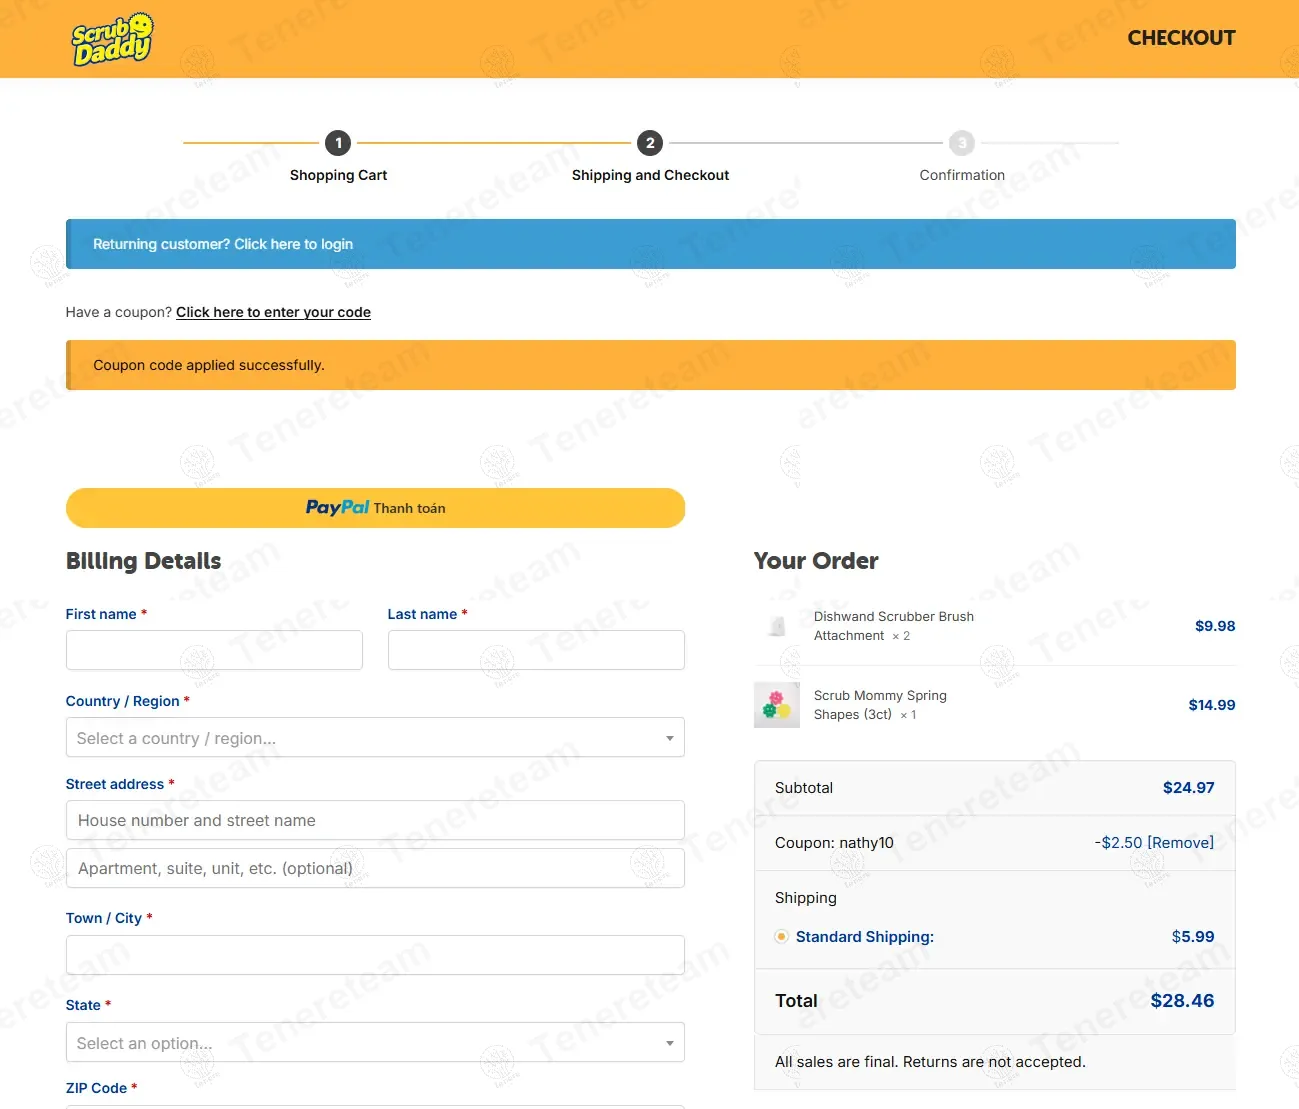
Task: Click the Scrub Mommy Spring Shapes name
Action: point(880,705)
